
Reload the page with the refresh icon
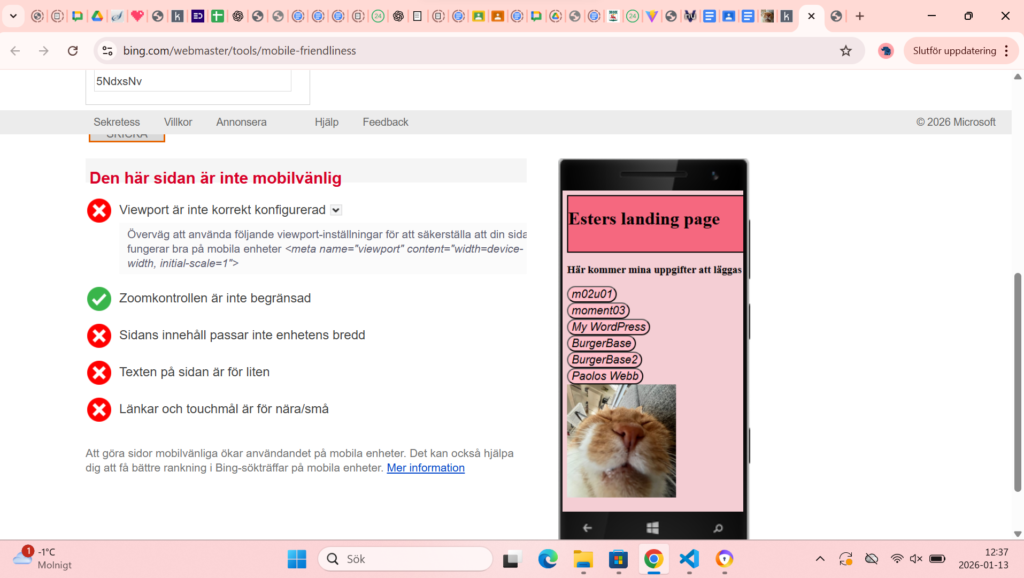coord(73,51)
